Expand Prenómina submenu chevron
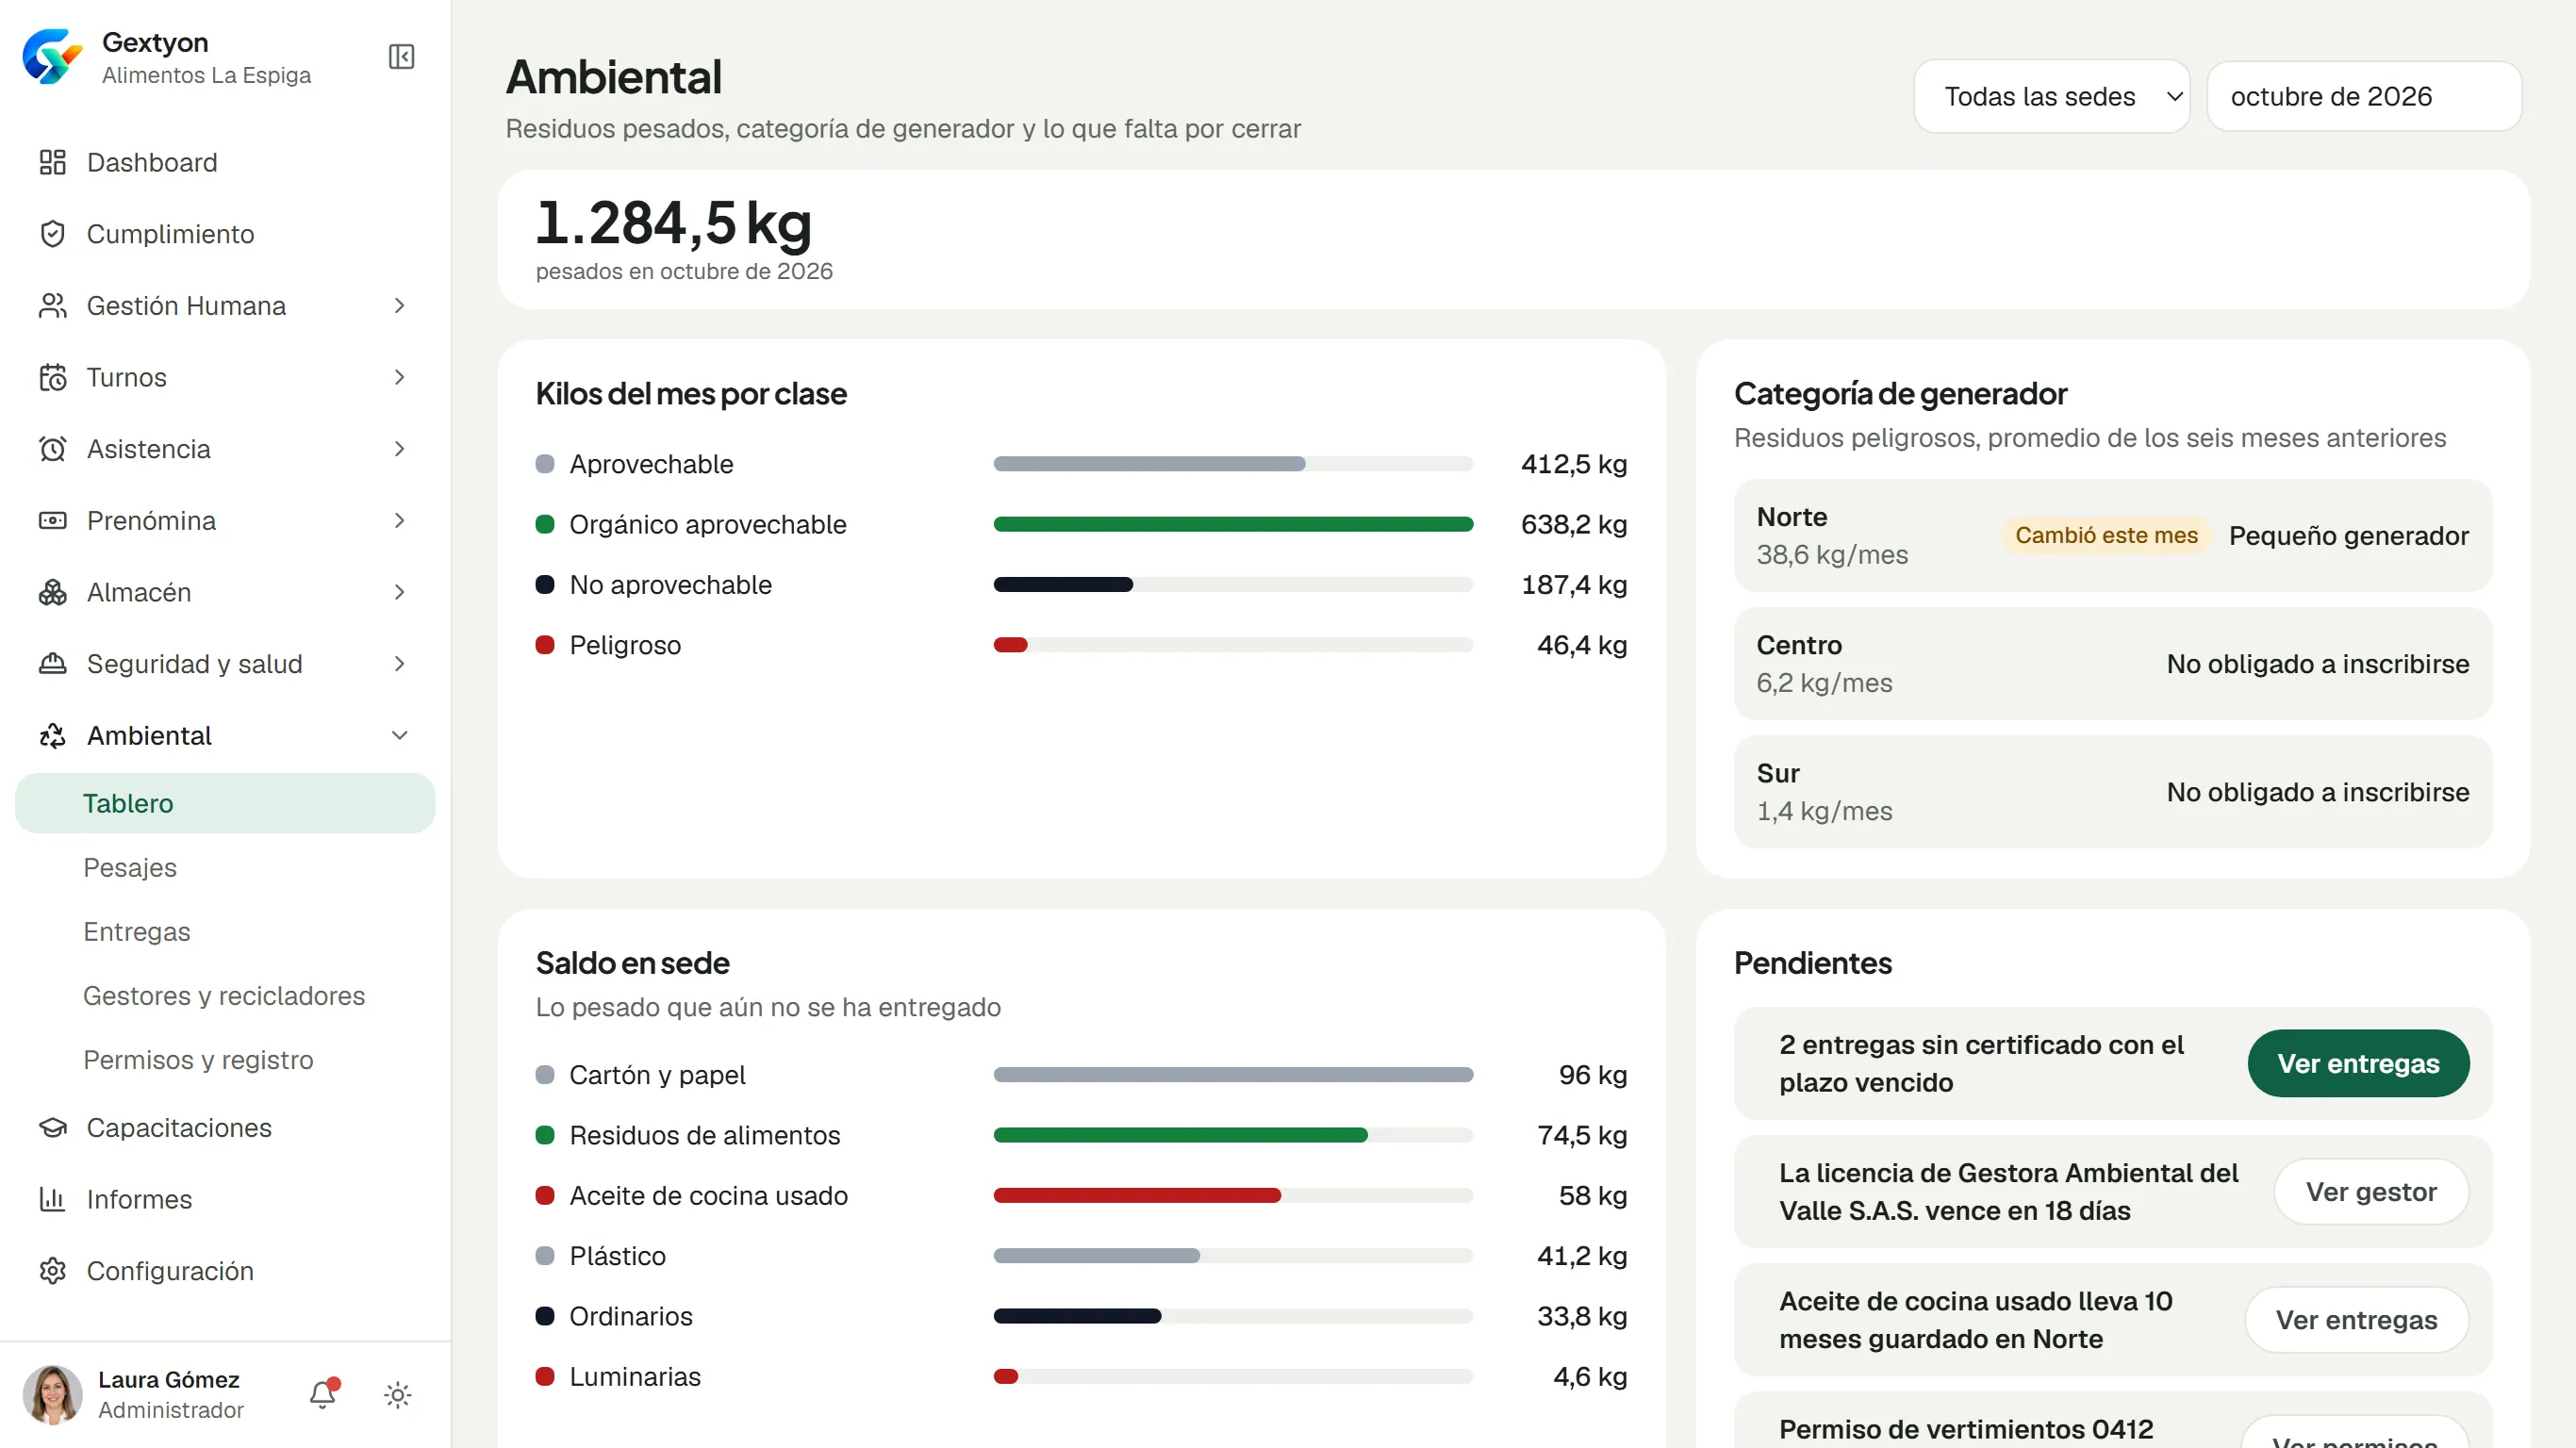Viewport: 2576px width, 1448px height. tap(399, 521)
